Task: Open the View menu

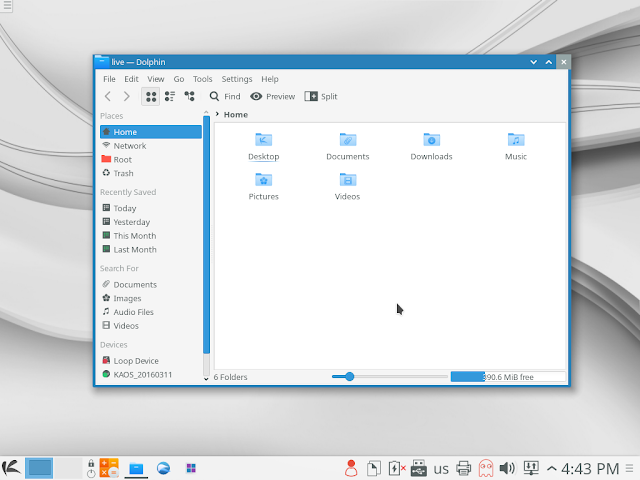Action: point(156,79)
